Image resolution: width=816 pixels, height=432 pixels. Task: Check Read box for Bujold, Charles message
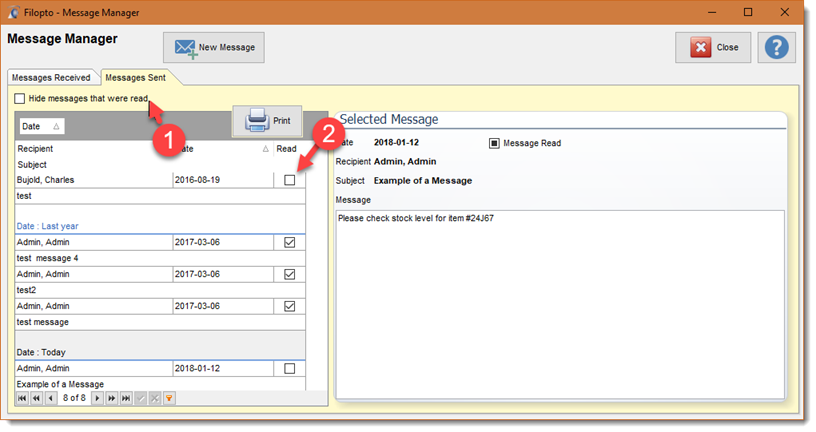pyautogui.click(x=289, y=180)
